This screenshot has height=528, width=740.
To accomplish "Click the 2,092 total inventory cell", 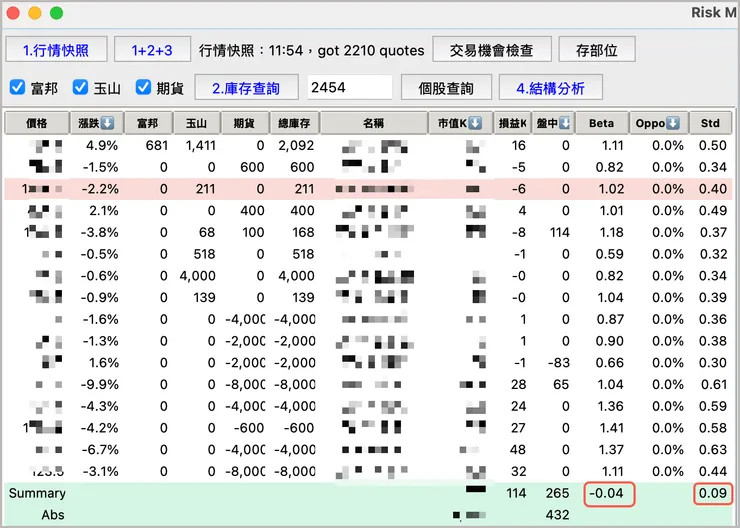I will pyautogui.click(x=296, y=145).
